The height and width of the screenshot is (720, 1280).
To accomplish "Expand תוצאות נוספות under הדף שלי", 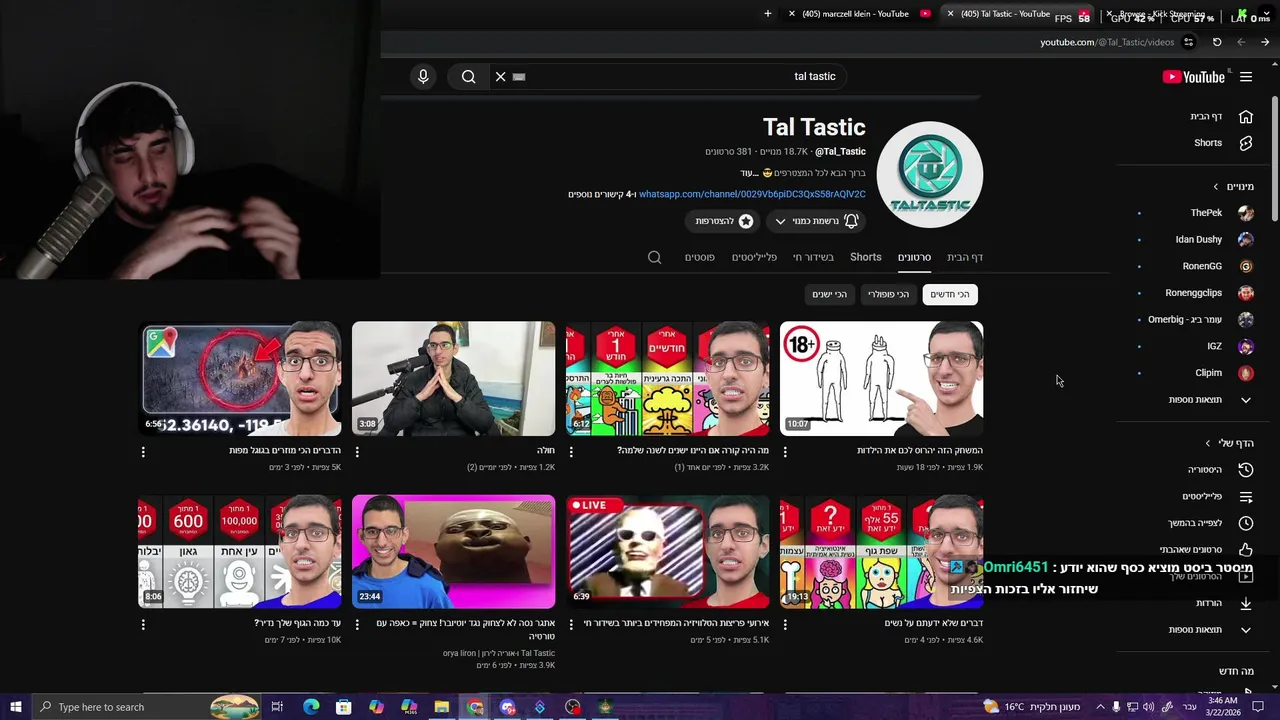I will click(x=1210, y=630).
